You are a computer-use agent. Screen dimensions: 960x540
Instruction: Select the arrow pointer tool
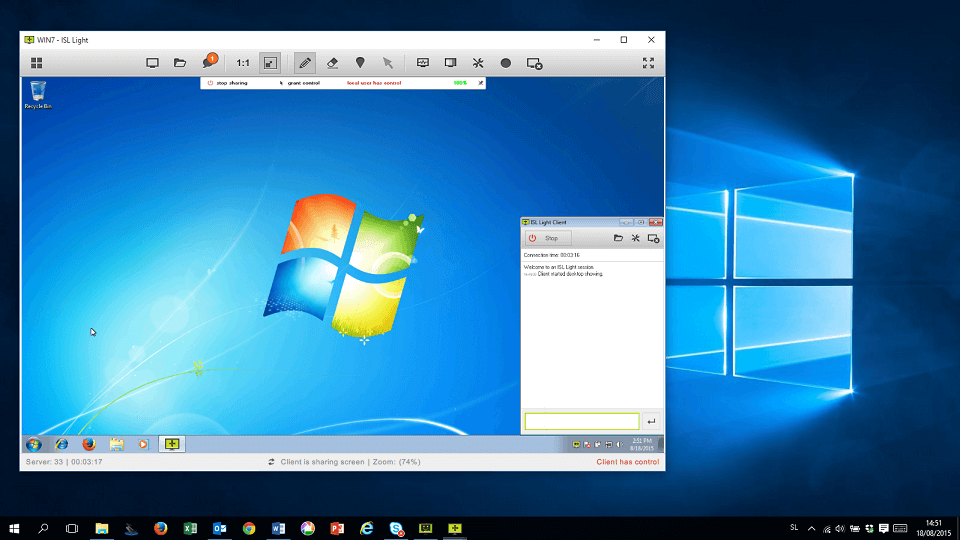pos(387,62)
